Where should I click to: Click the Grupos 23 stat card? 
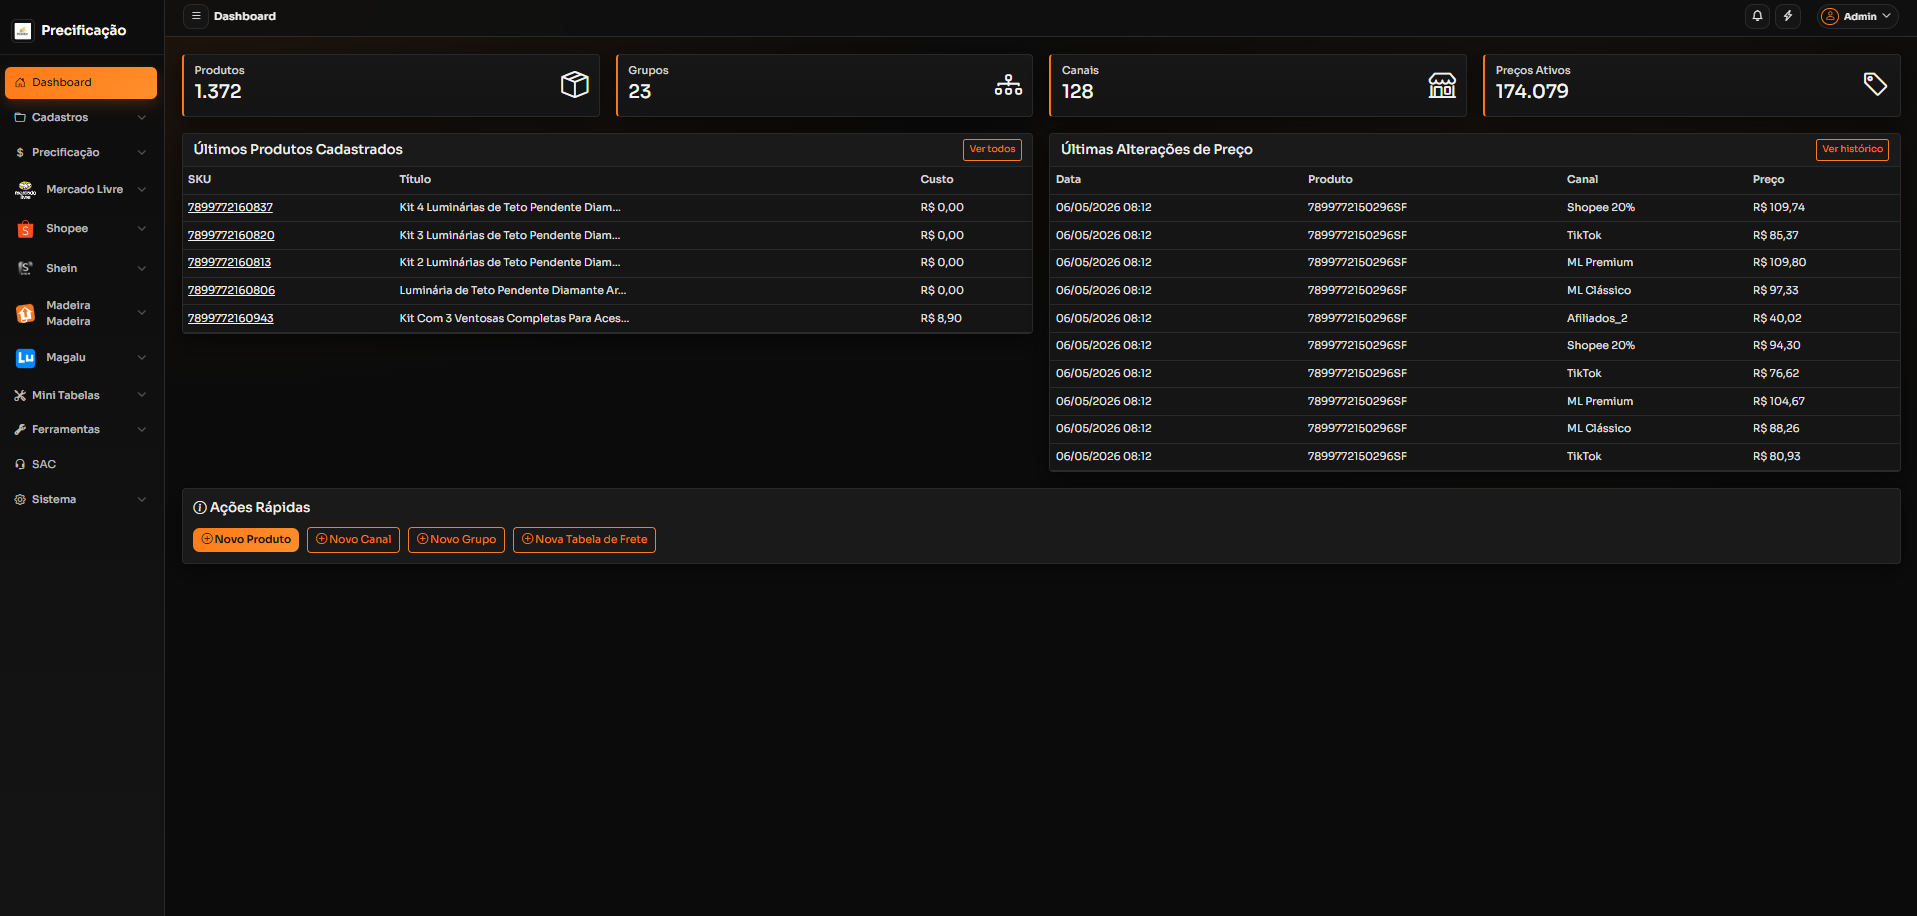tap(824, 85)
